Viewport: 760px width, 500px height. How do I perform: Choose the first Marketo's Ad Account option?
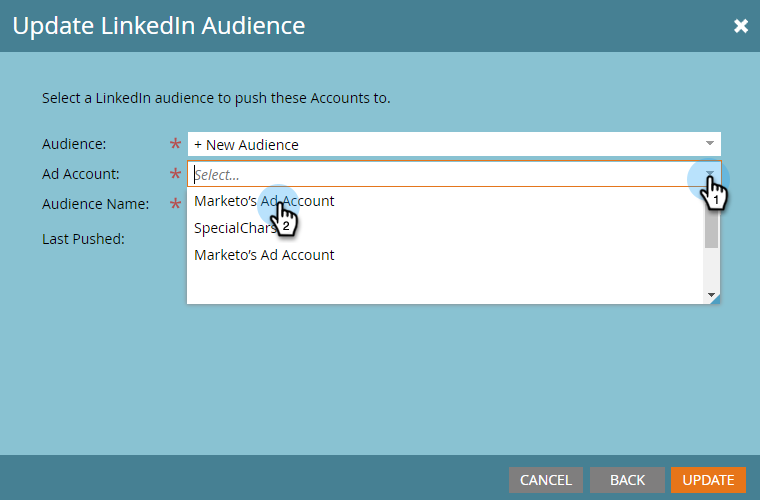(264, 201)
